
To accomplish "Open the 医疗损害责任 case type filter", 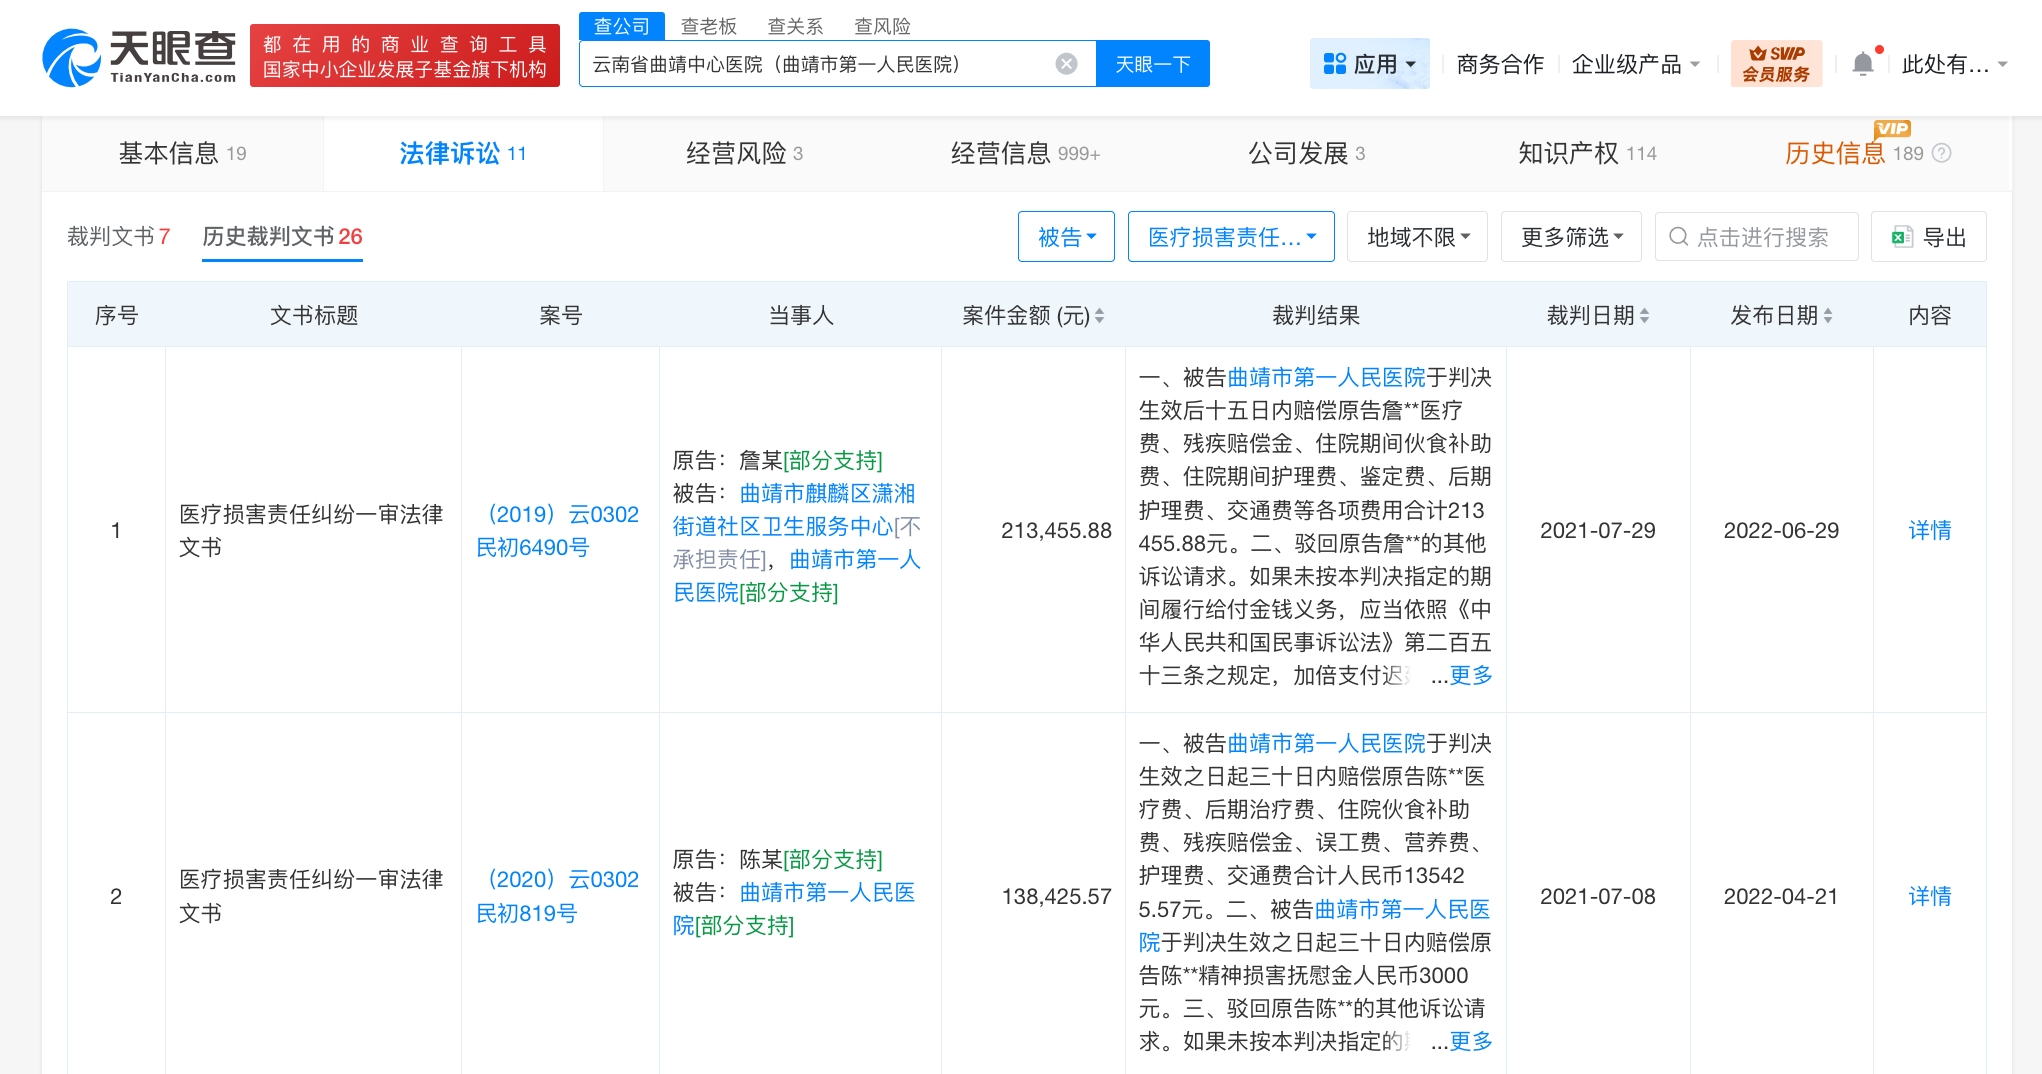I will pos(1231,237).
